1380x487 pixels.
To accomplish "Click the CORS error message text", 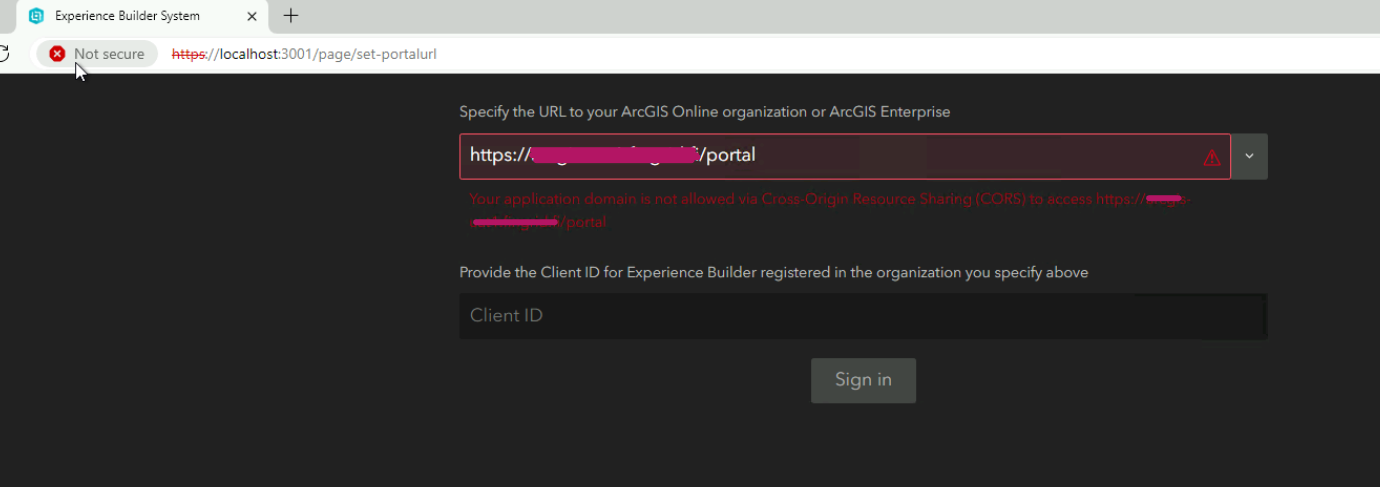I will [x=830, y=210].
